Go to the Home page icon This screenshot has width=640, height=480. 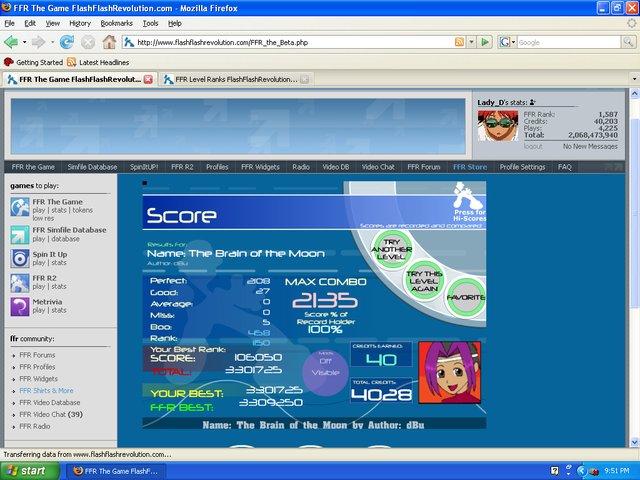coord(109,42)
